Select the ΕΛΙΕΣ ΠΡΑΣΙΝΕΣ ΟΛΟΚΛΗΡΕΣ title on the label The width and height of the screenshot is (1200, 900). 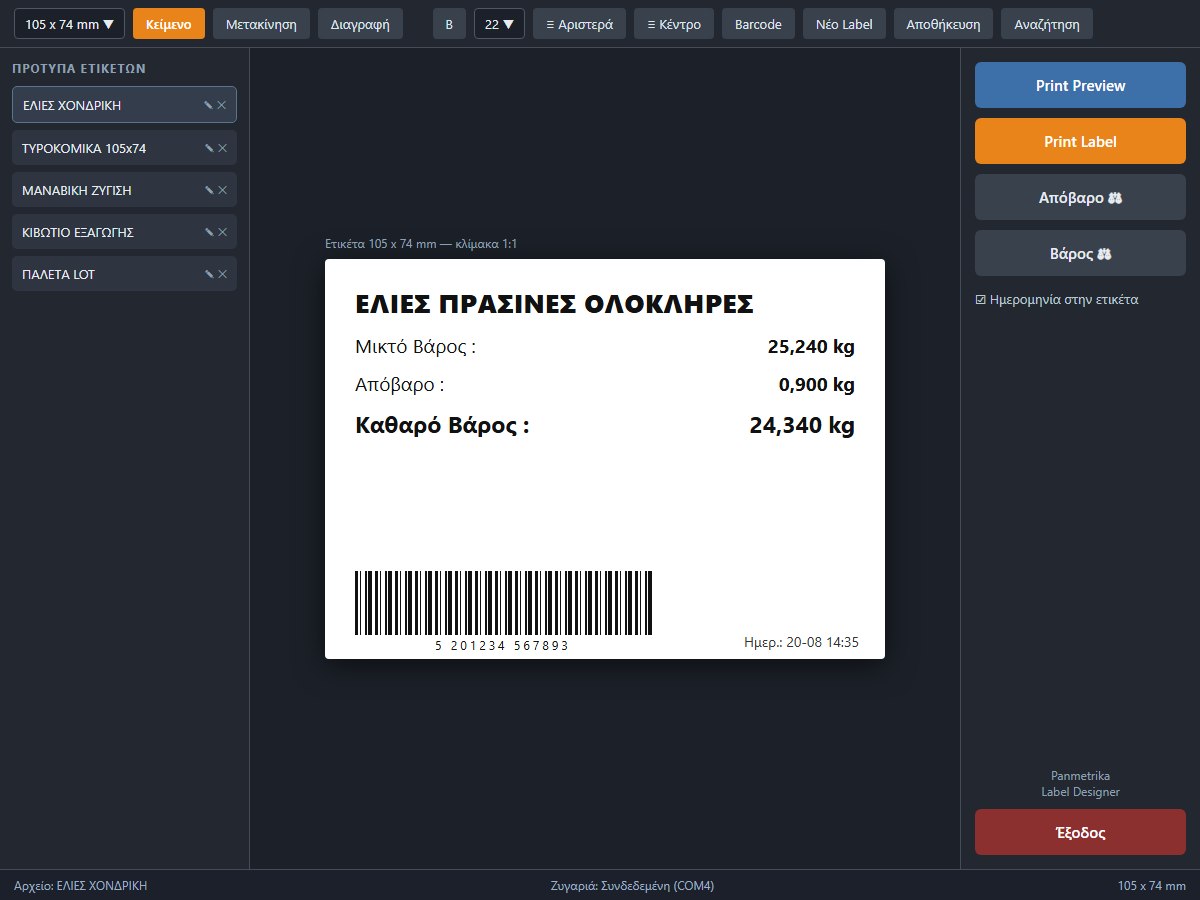point(554,305)
